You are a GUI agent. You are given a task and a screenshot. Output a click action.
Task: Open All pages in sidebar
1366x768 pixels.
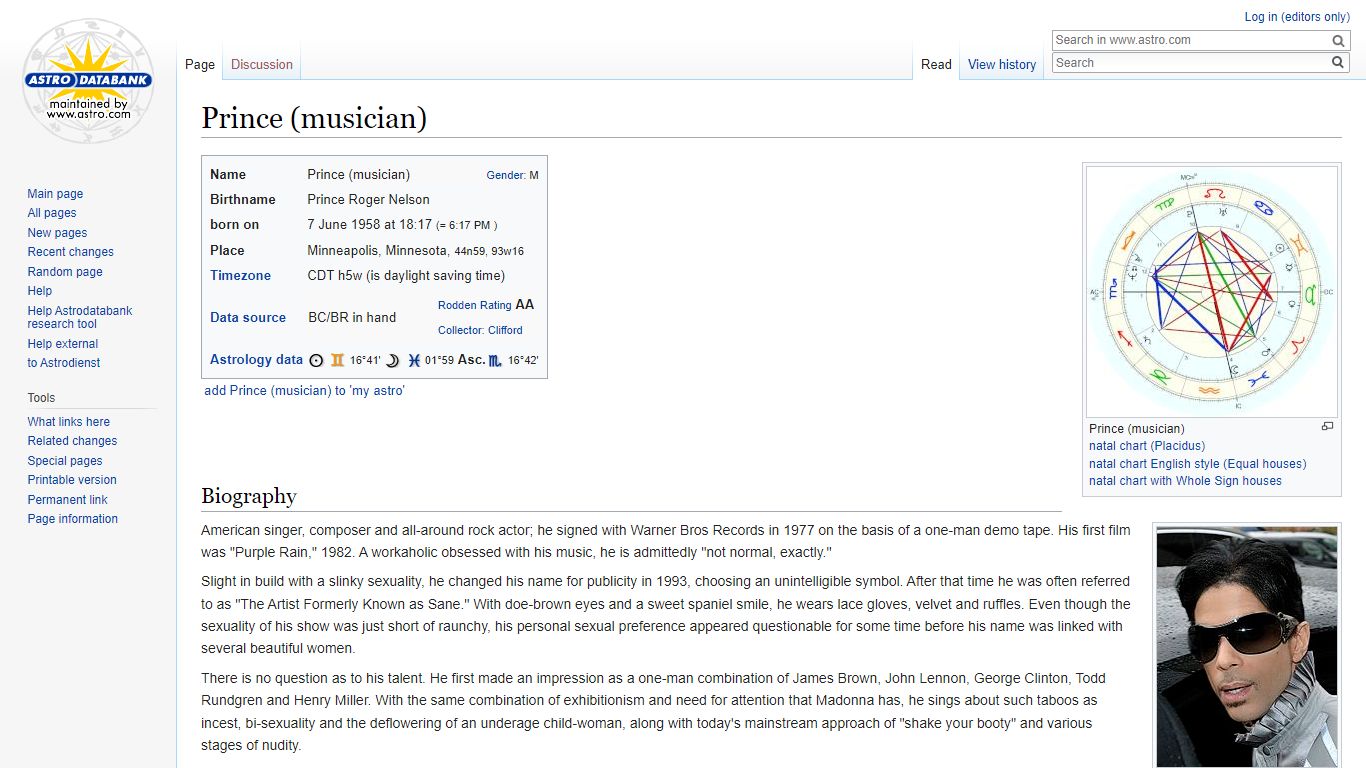click(52, 213)
